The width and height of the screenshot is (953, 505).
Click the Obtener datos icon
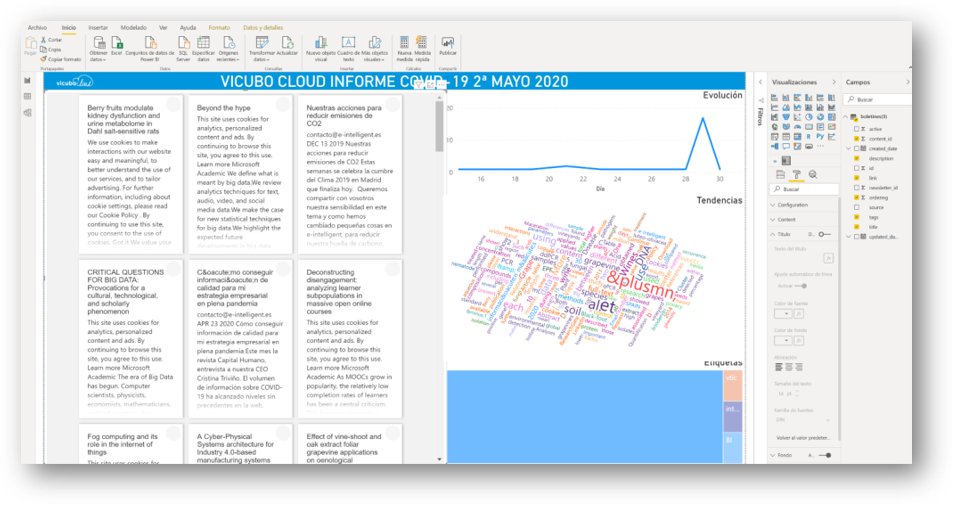[98, 43]
